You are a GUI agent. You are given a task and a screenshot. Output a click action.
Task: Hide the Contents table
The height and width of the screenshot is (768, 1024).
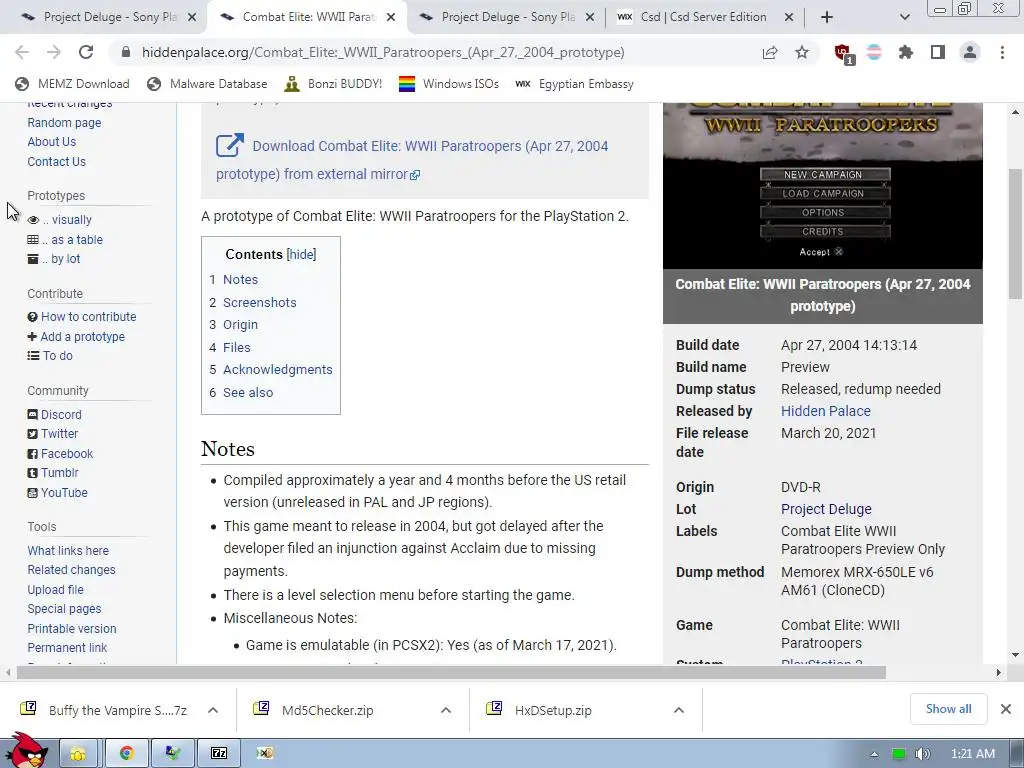click(x=302, y=254)
